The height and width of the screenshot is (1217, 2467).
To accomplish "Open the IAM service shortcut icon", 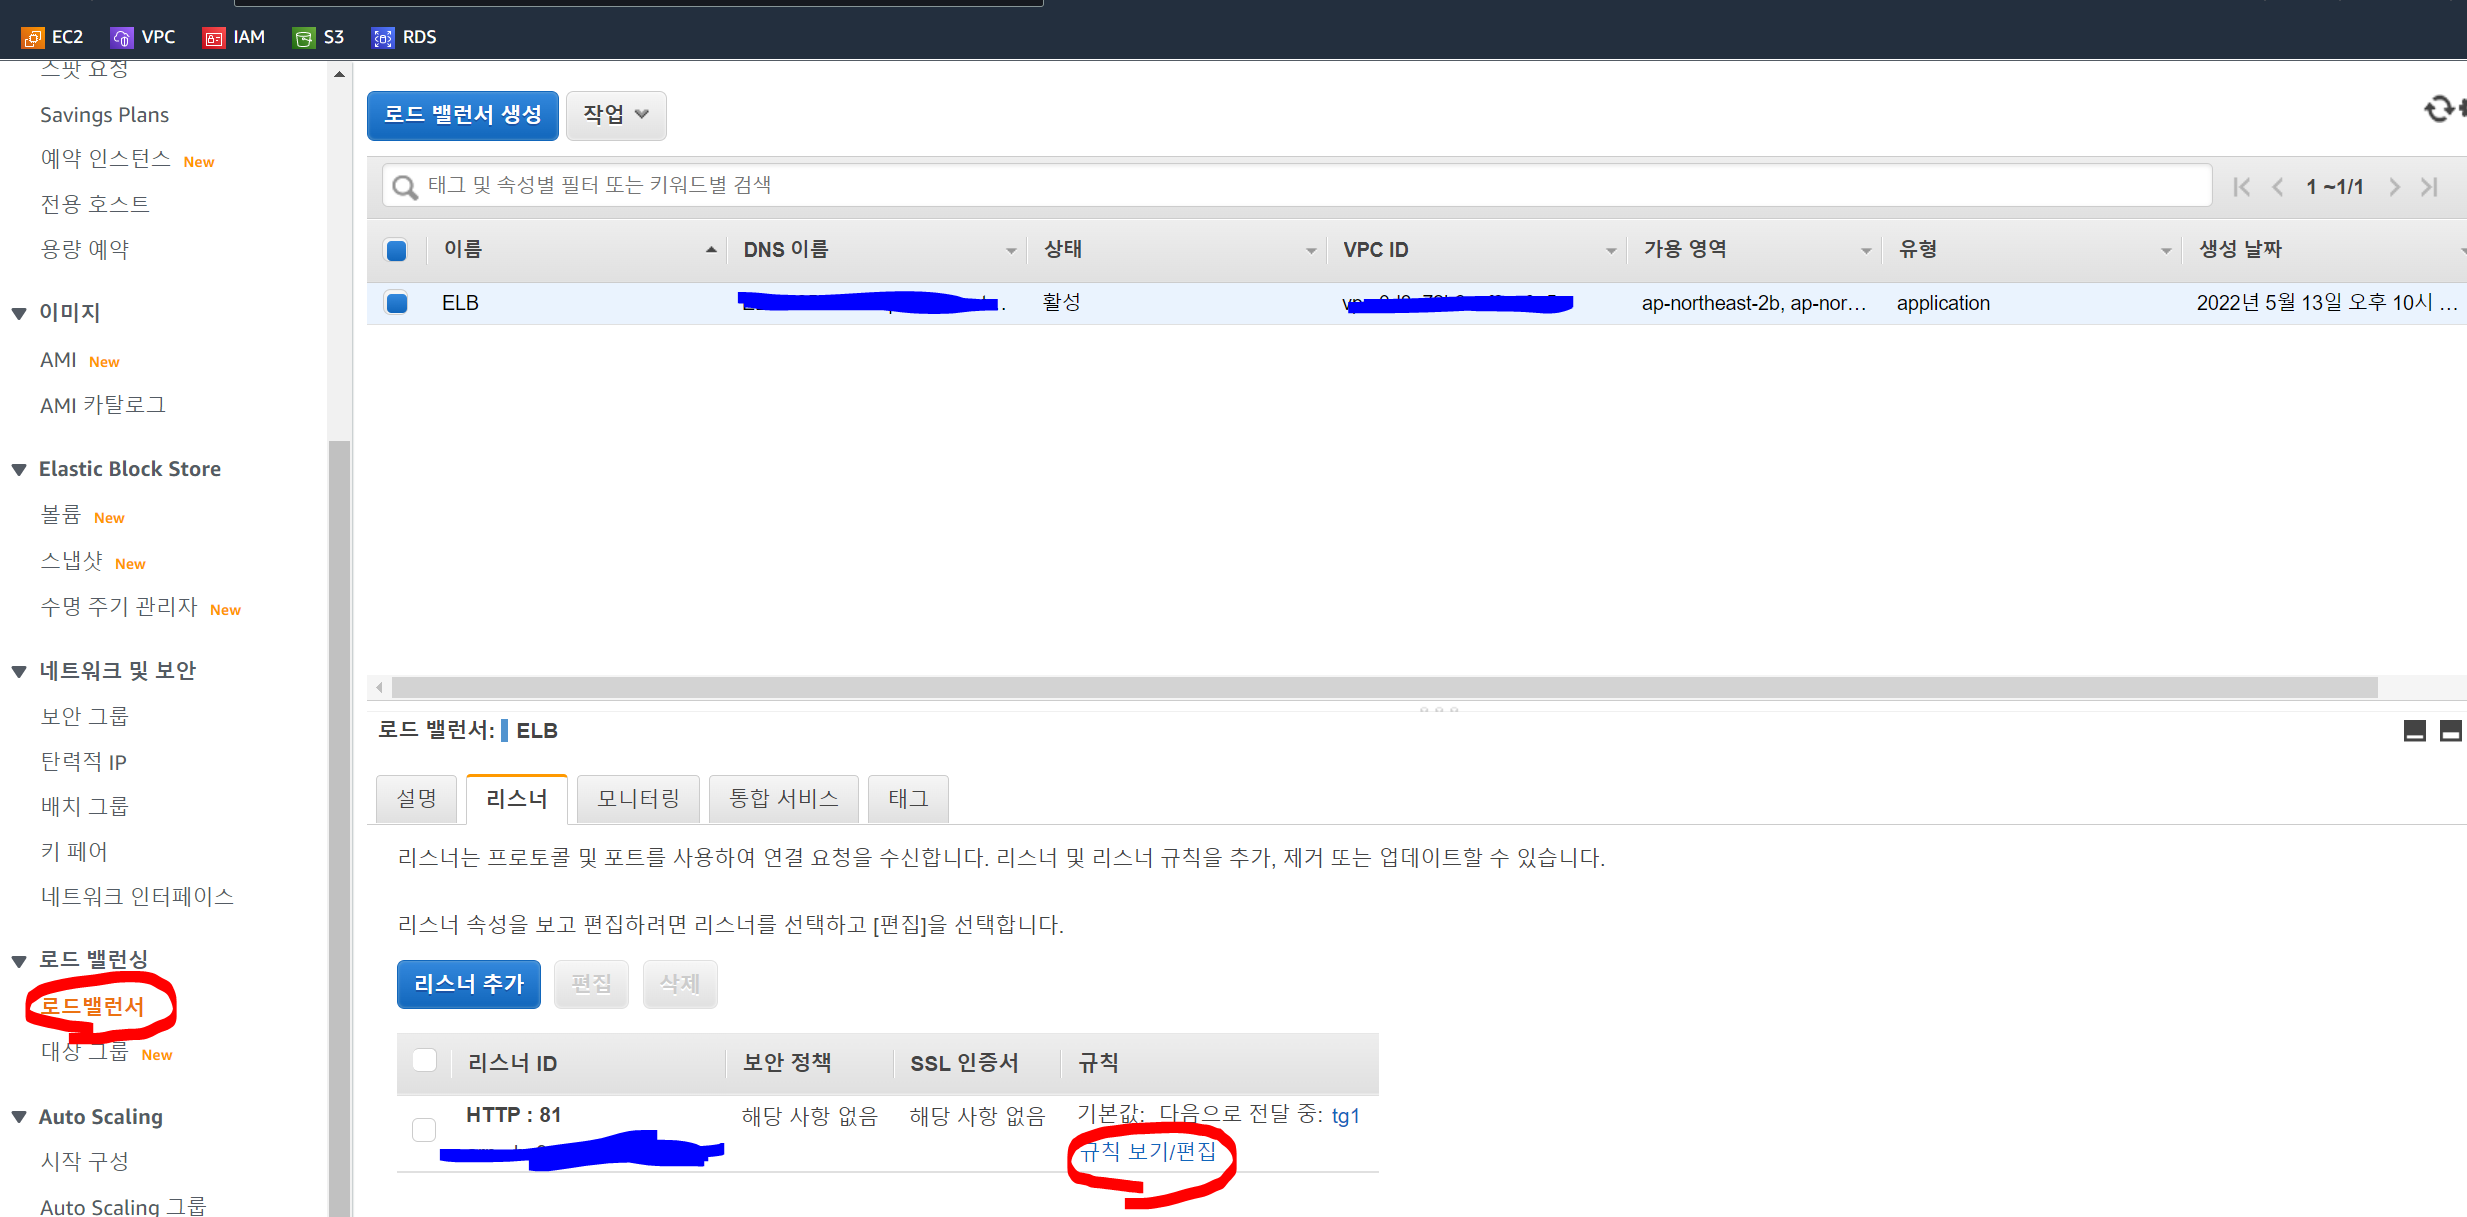I will [x=213, y=38].
